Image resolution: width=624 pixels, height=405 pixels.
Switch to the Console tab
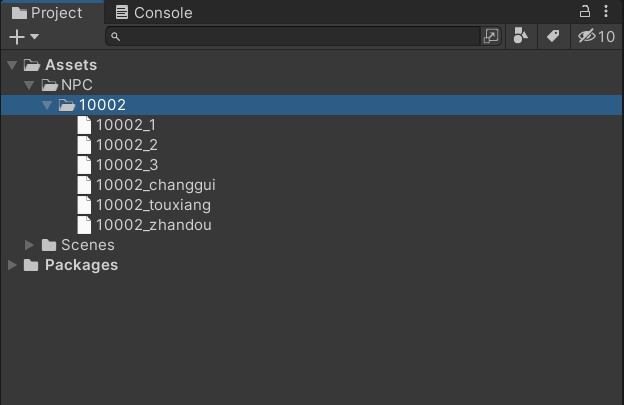coord(154,13)
